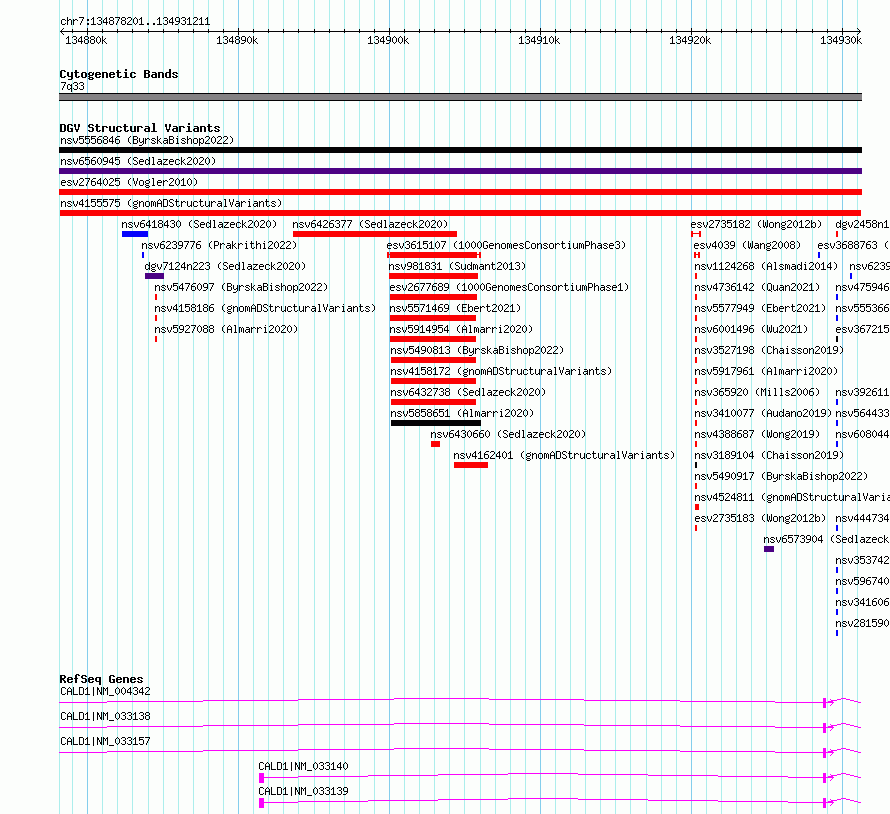Click the purple dgv7124n223 variant bar
Viewport: 890px width, 814px height.
coord(154,276)
